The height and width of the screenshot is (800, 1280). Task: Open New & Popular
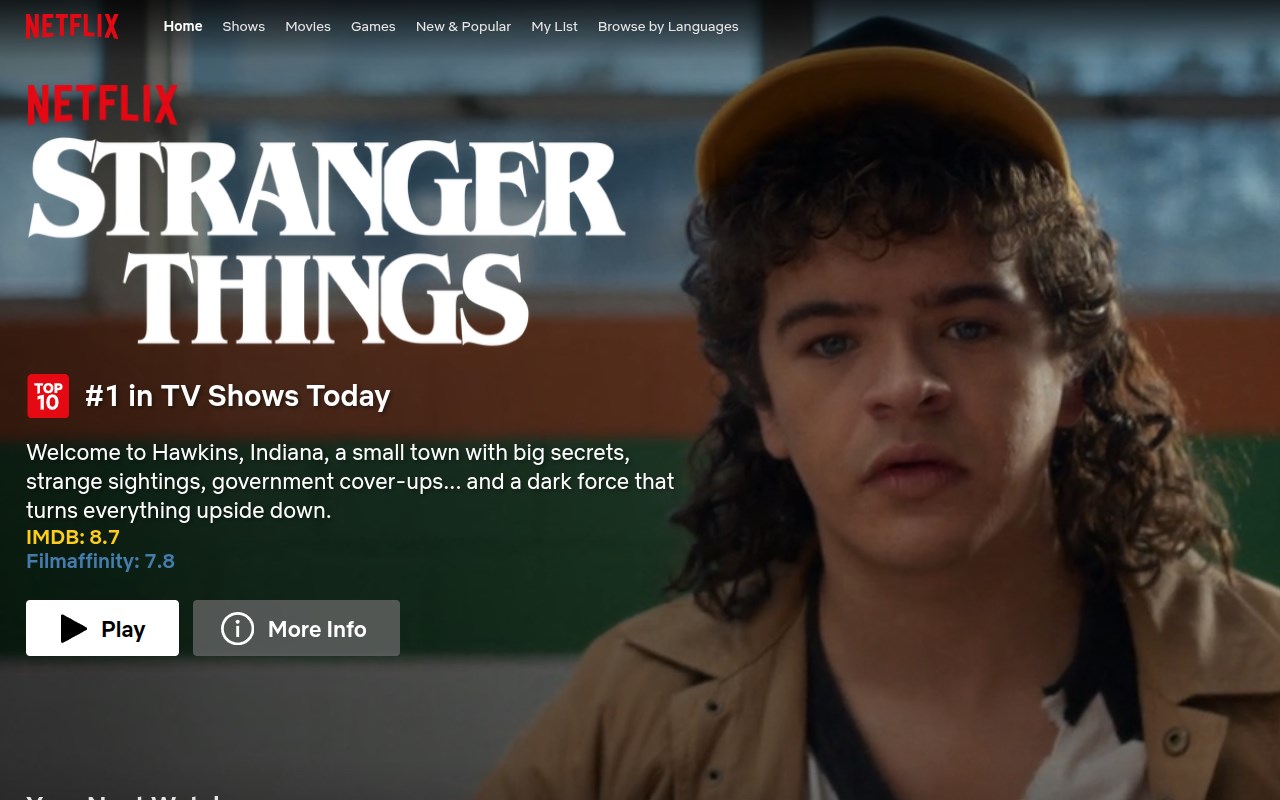point(463,26)
